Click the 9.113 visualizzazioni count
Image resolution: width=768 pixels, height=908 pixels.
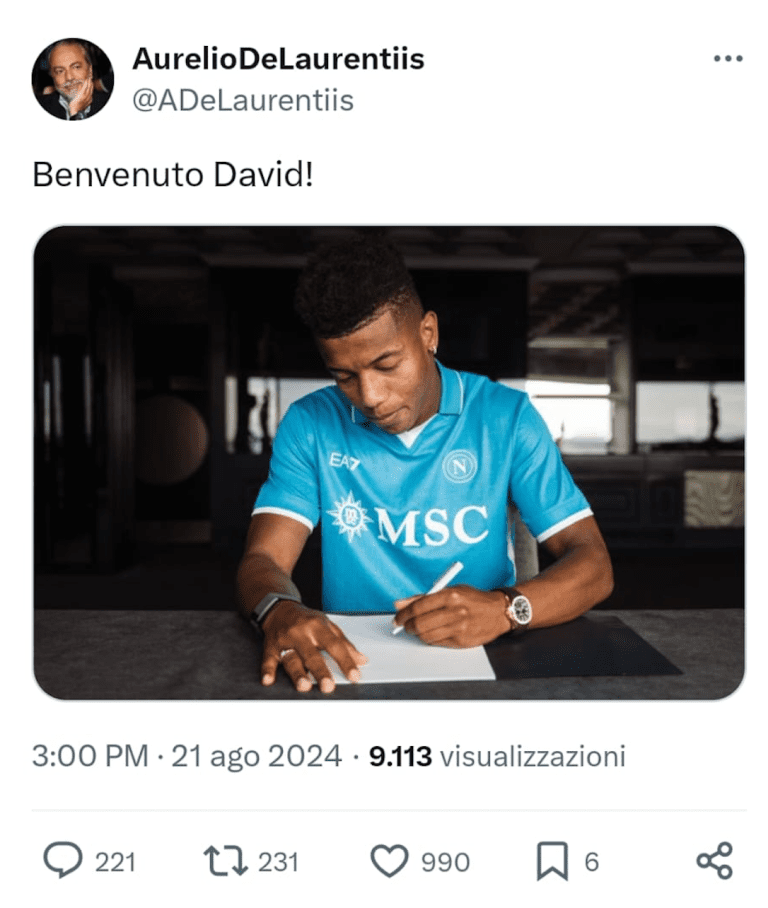498,756
